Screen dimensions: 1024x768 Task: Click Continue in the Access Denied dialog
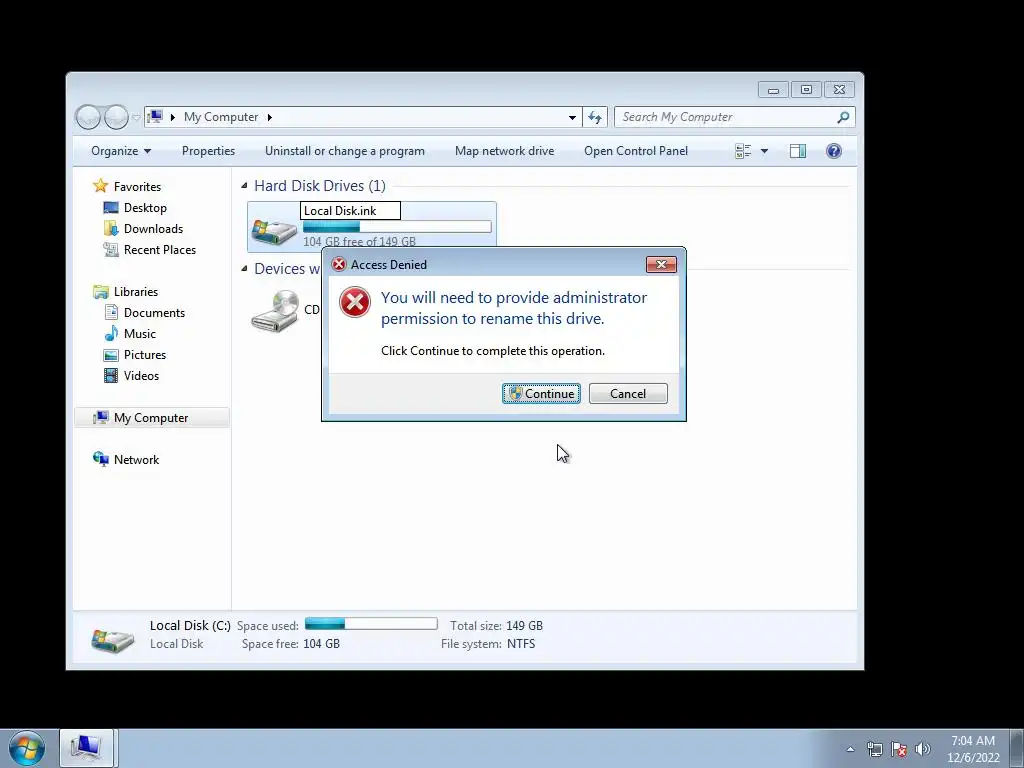click(x=541, y=393)
